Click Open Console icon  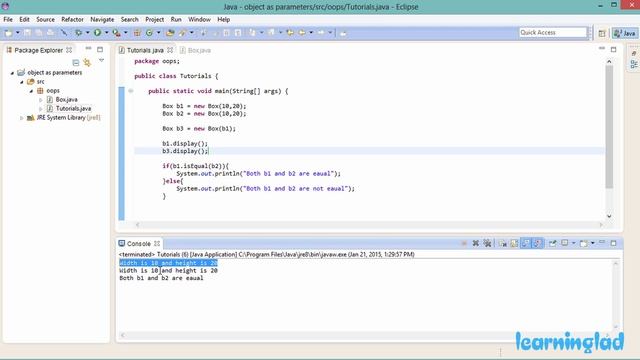click(x=584, y=243)
